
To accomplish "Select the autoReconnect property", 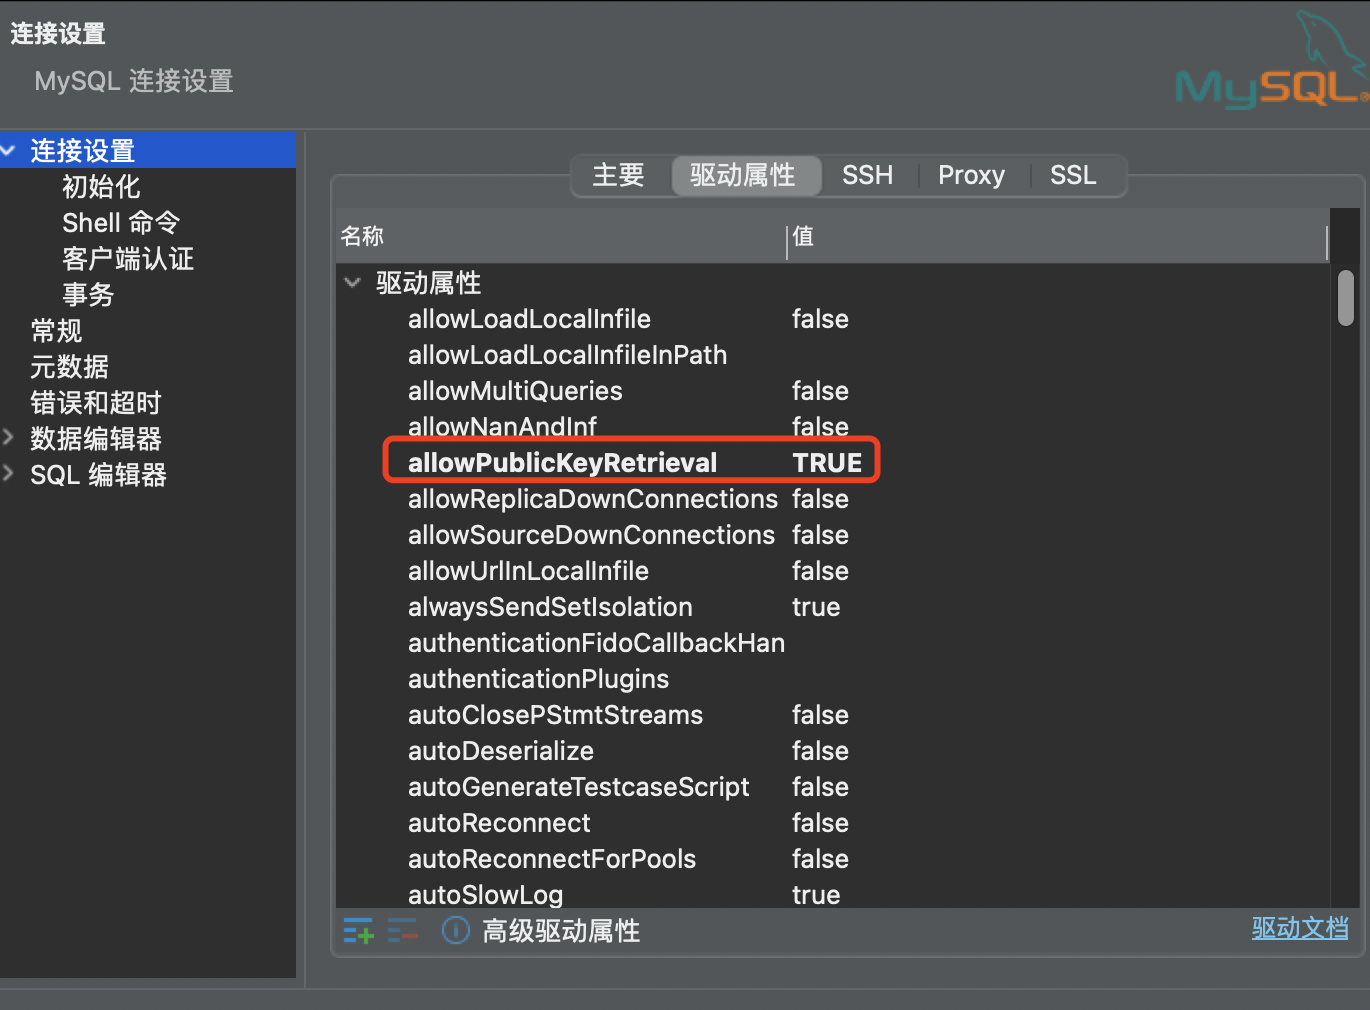I will (x=499, y=823).
